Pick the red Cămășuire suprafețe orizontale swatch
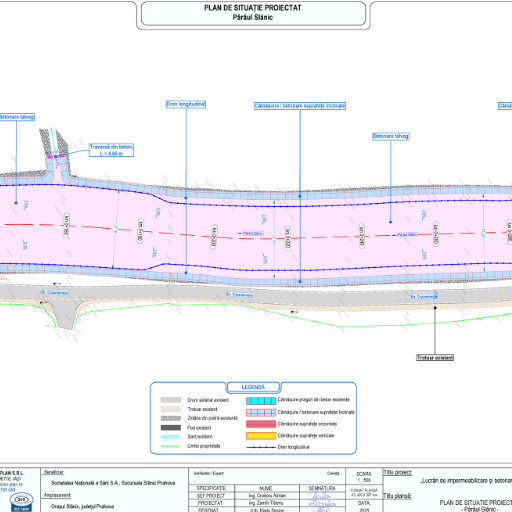The image size is (512, 512). pyautogui.click(x=261, y=424)
